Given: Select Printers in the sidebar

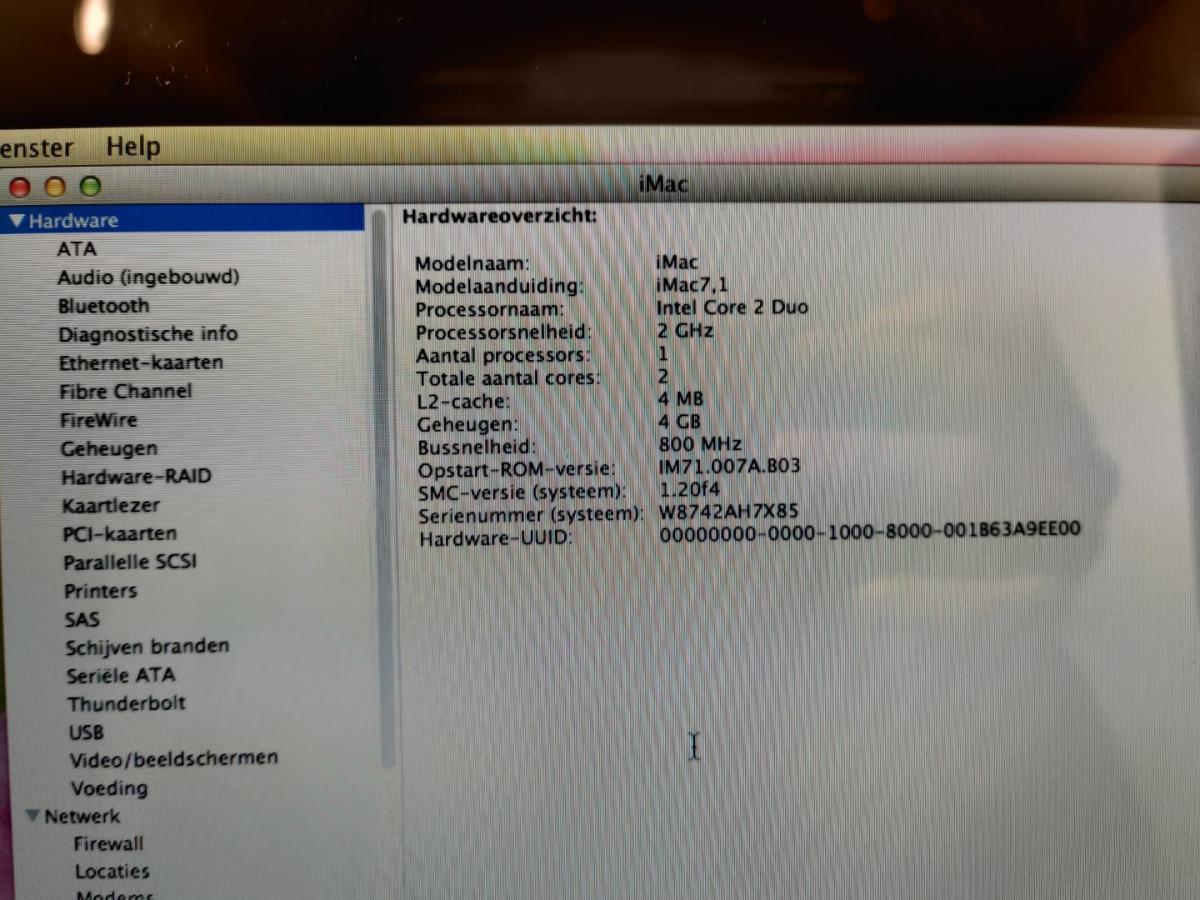Looking at the screenshot, I should pos(100,591).
